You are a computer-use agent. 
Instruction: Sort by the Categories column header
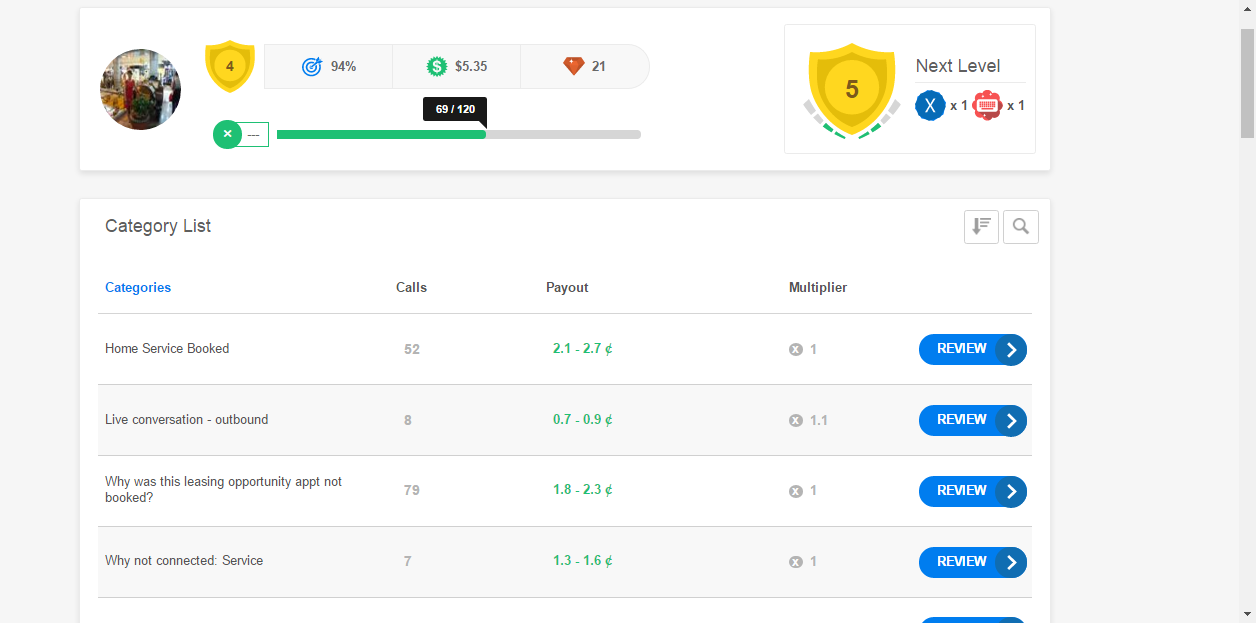[x=138, y=287]
